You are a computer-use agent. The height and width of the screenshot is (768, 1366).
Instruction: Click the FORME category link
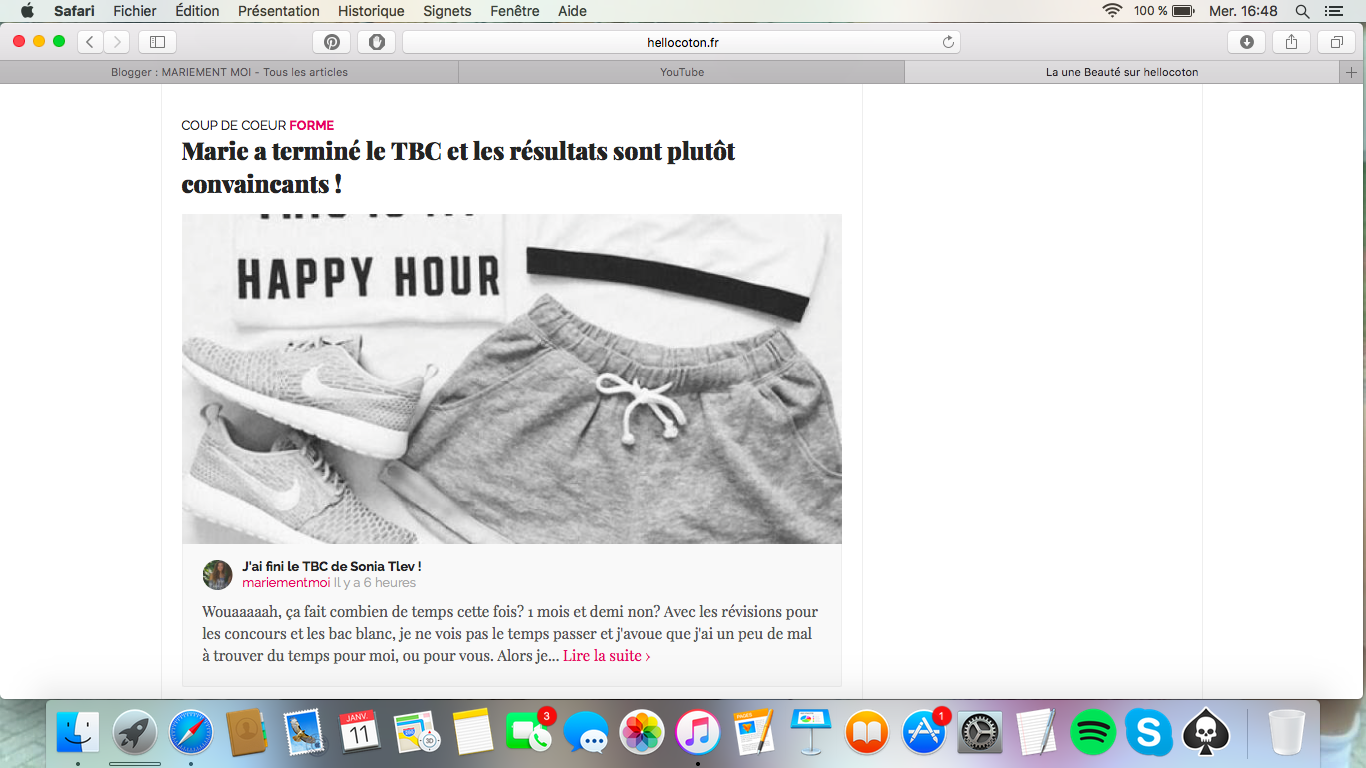coord(311,125)
